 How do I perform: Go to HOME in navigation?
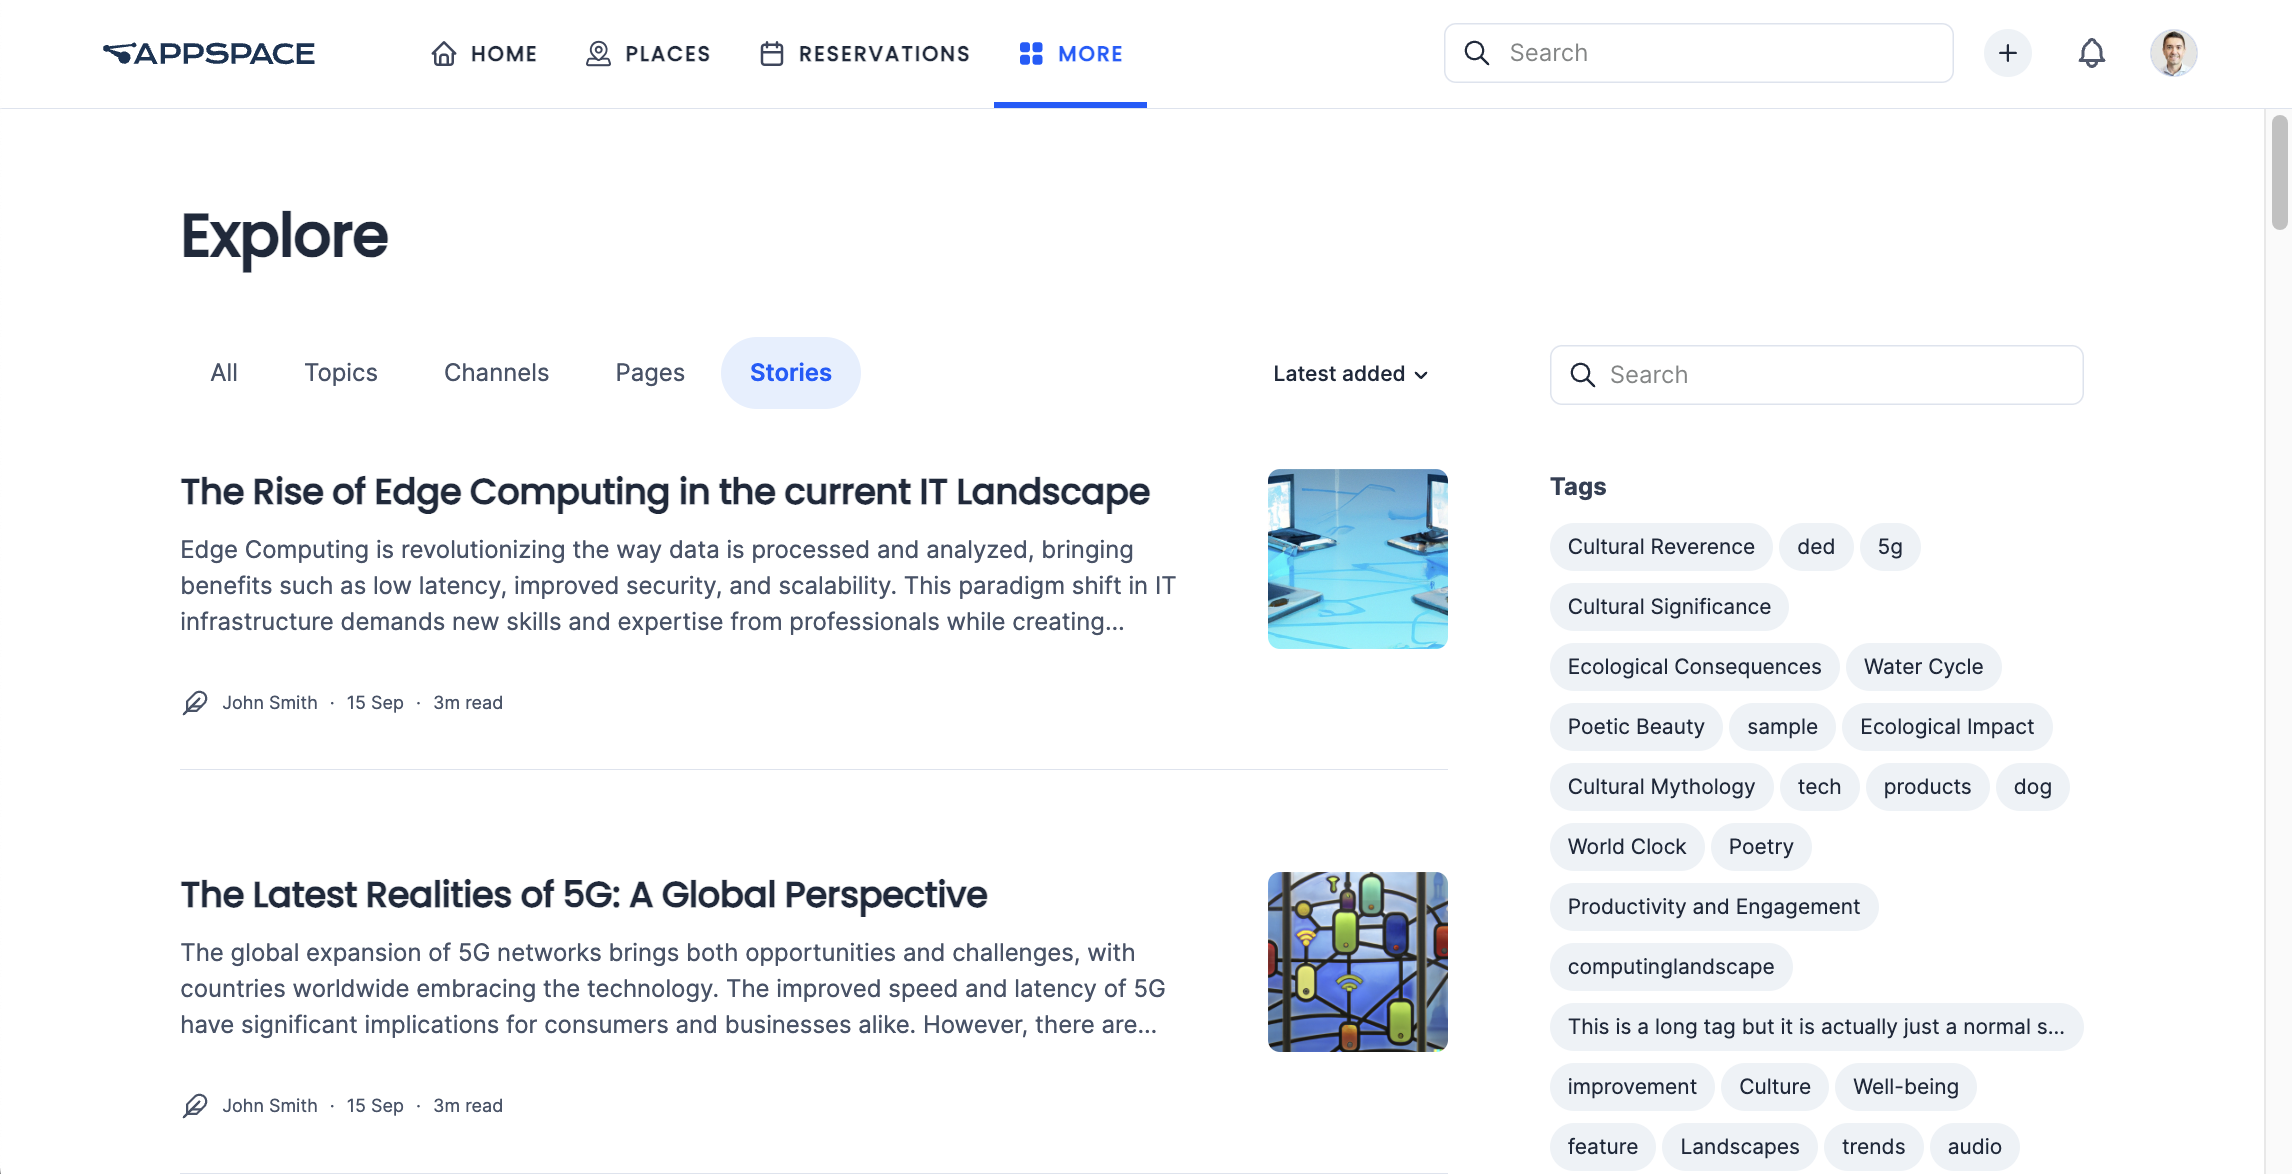[x=484, y=53]
